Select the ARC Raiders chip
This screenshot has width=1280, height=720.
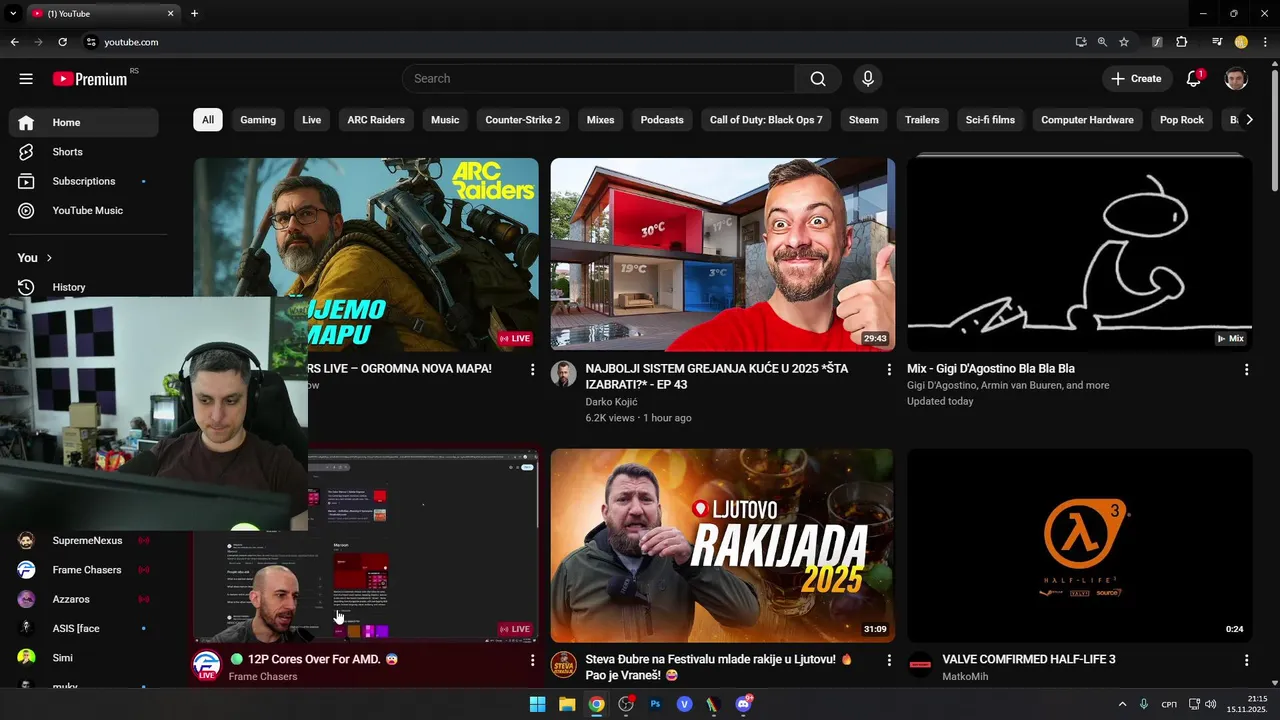click(x=376, y=120)
